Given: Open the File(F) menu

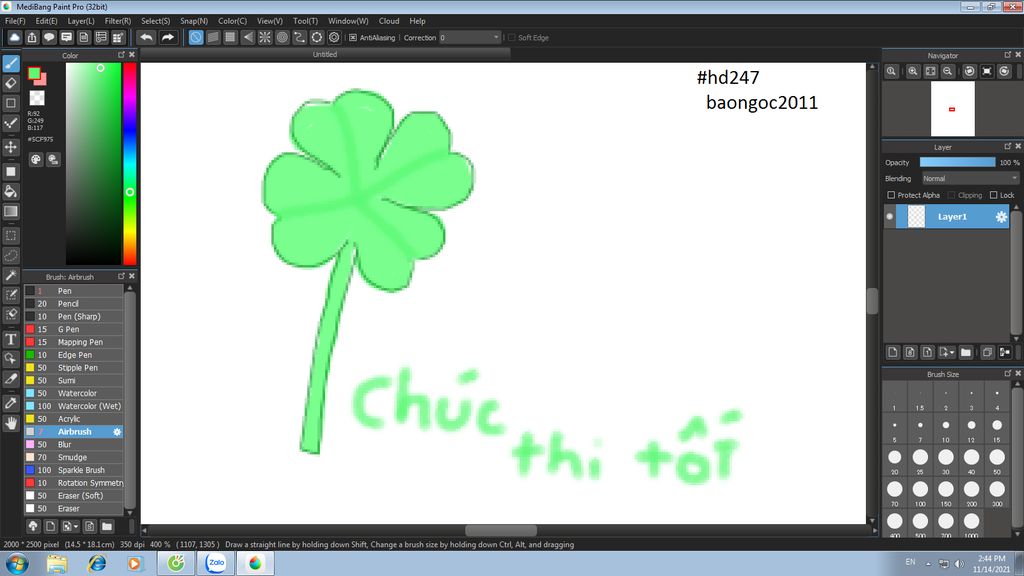Looking at the screenshot, I should point(15,21).
